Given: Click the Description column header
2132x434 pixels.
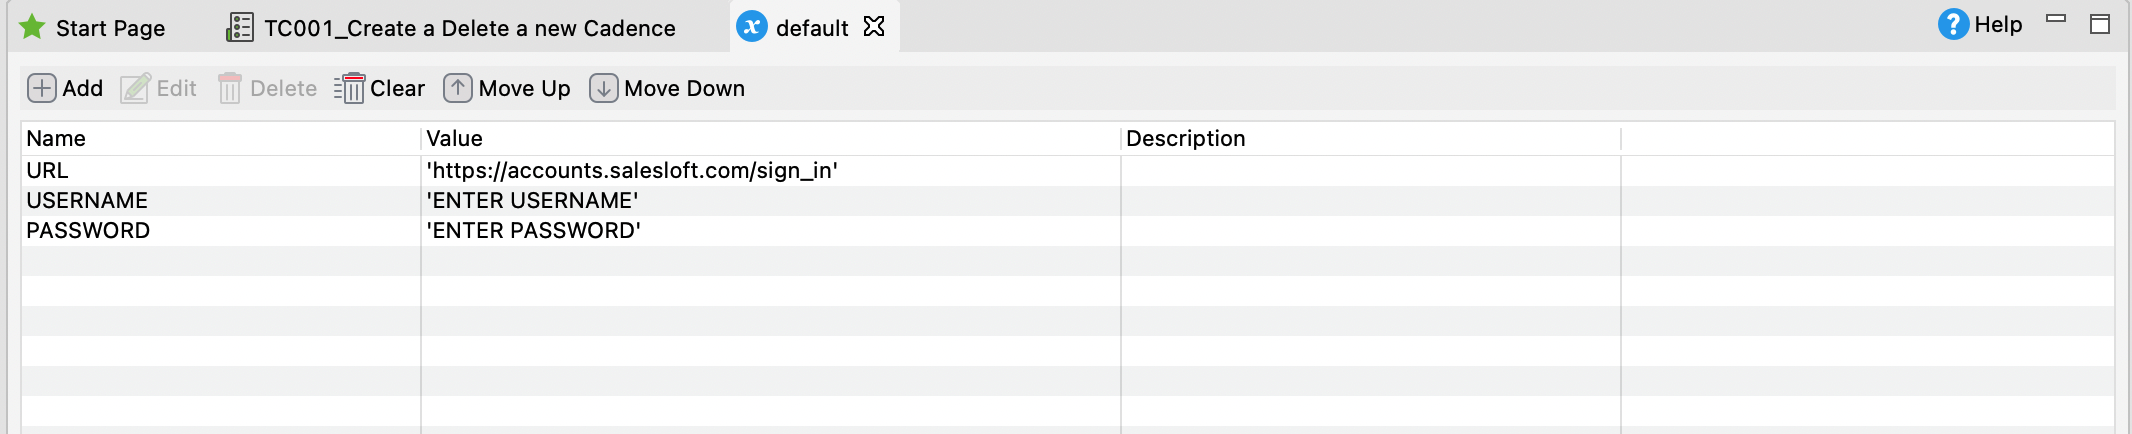Looking at the screenshot, I should pos(1186,139).
